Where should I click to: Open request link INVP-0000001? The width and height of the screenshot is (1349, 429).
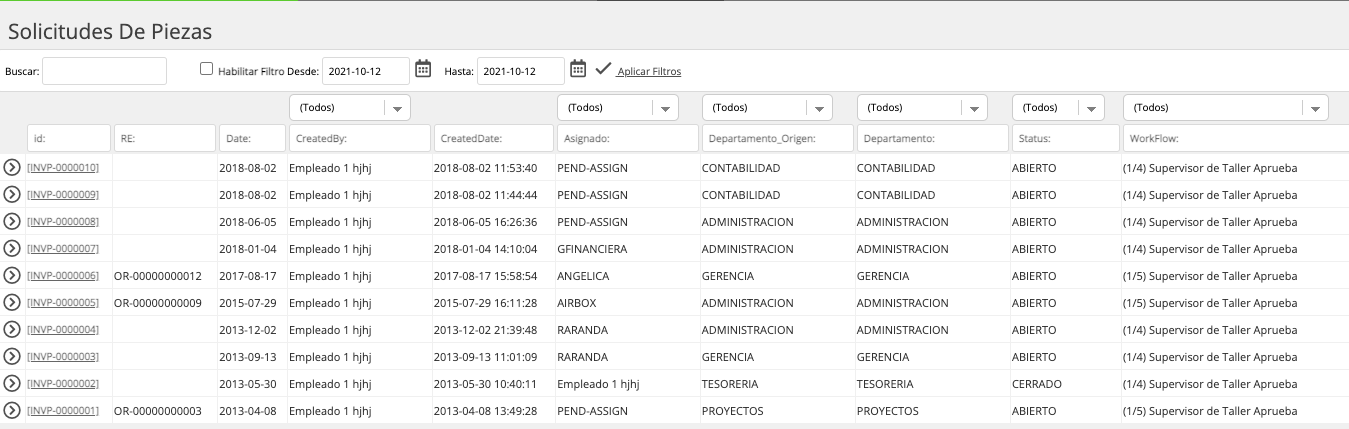63,411
